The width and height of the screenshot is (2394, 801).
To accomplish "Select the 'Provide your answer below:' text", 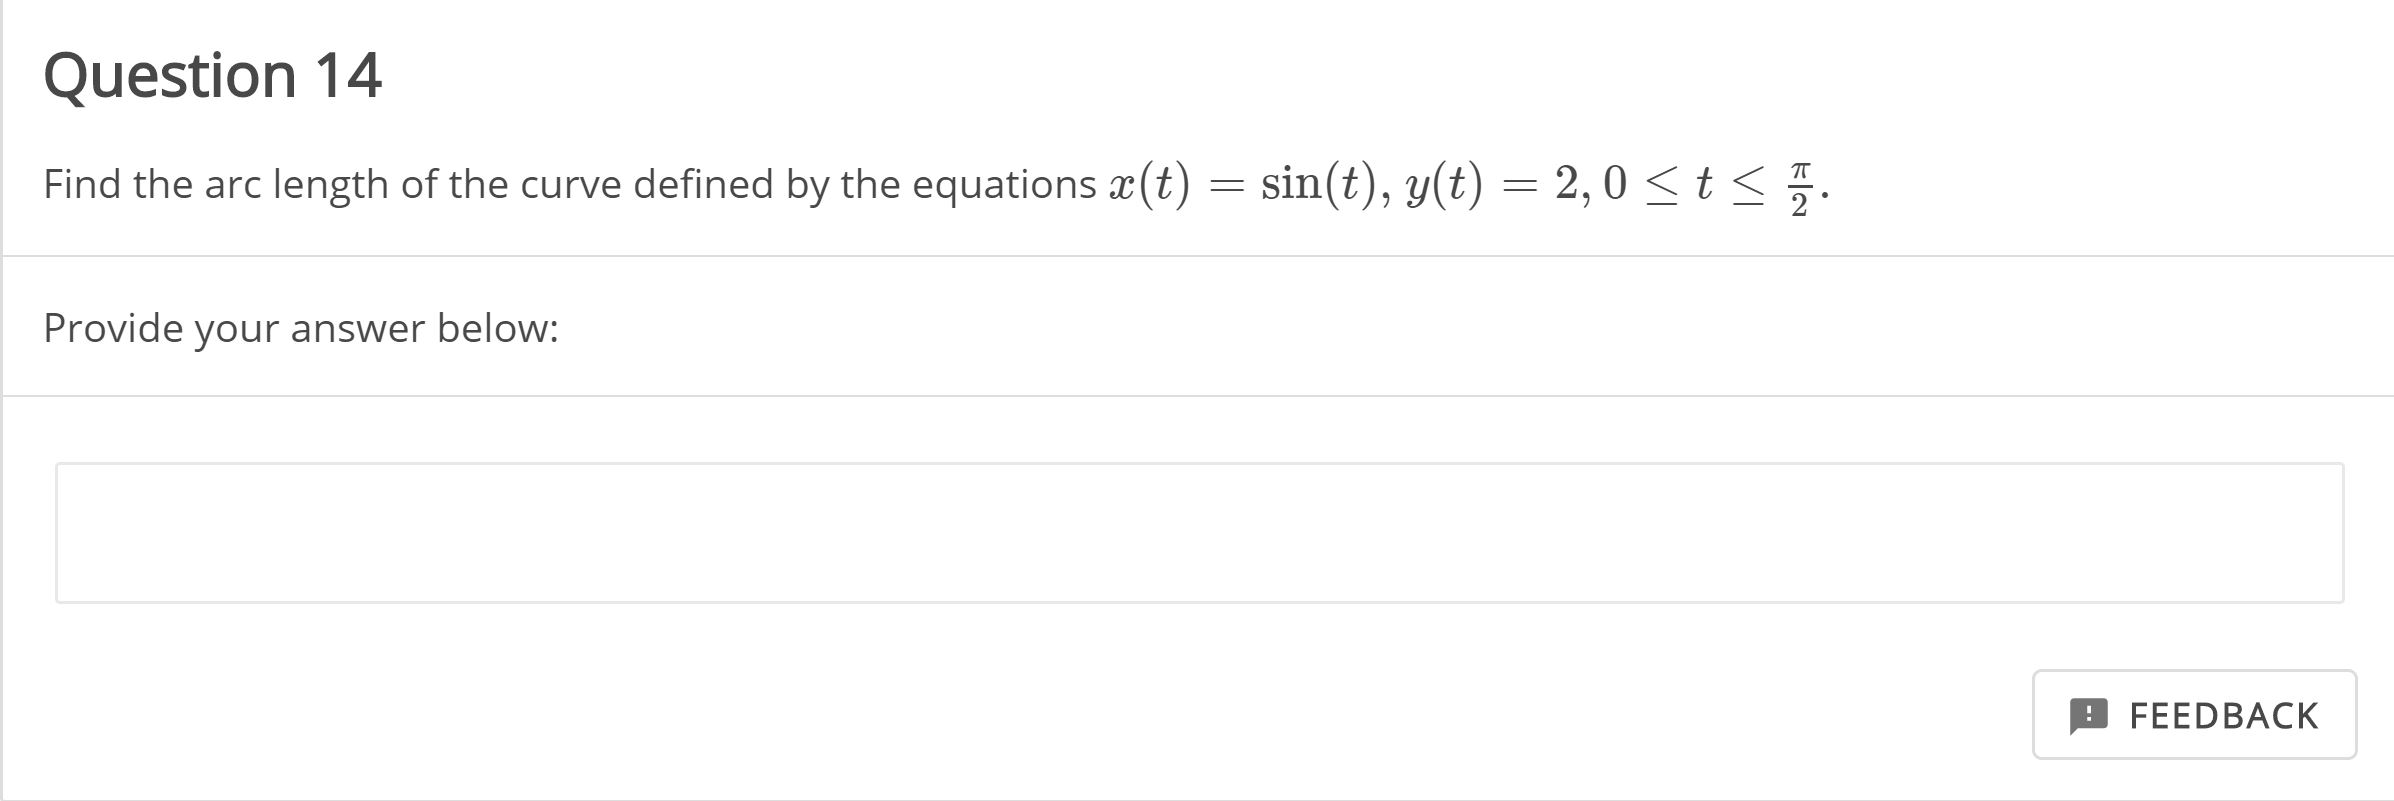I will (x=301, y=327).
